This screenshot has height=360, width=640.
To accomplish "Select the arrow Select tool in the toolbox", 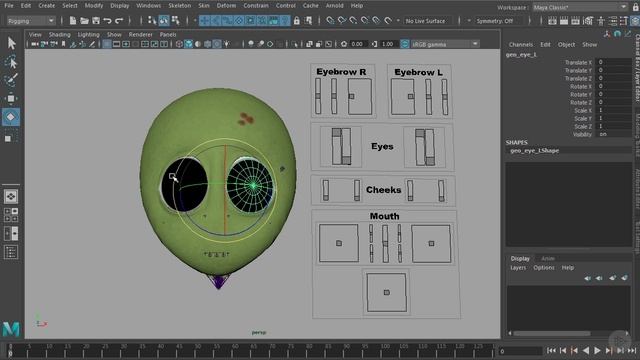I will (11, 43).
